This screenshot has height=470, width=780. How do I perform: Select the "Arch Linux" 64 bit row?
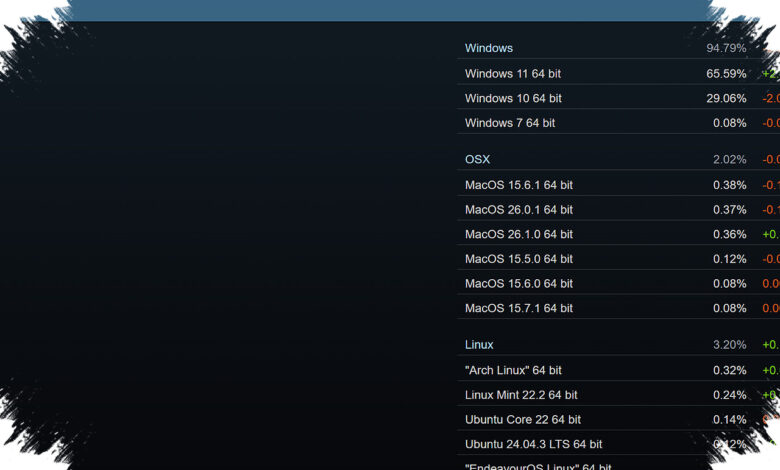618,370
